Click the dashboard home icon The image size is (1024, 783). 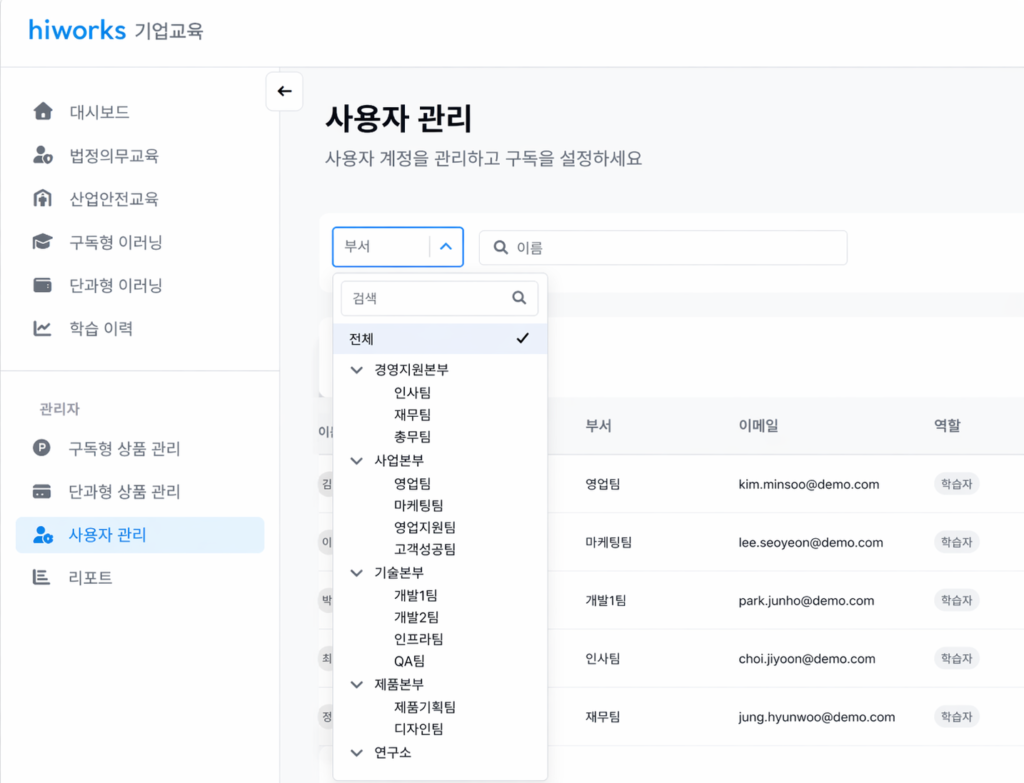(x=42, y=112)
